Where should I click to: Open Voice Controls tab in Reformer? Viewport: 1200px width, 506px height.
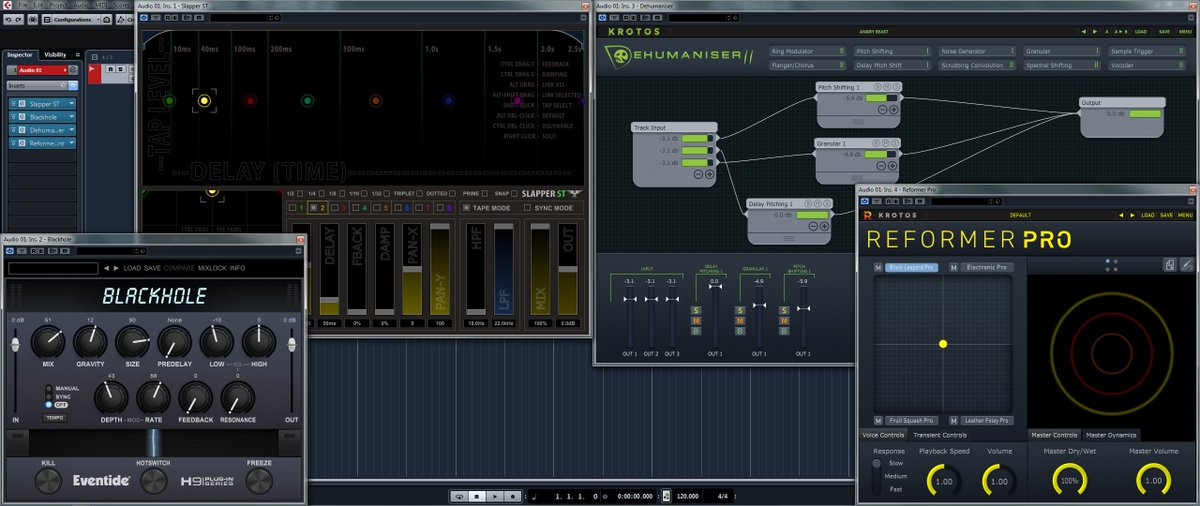[884, 435]
